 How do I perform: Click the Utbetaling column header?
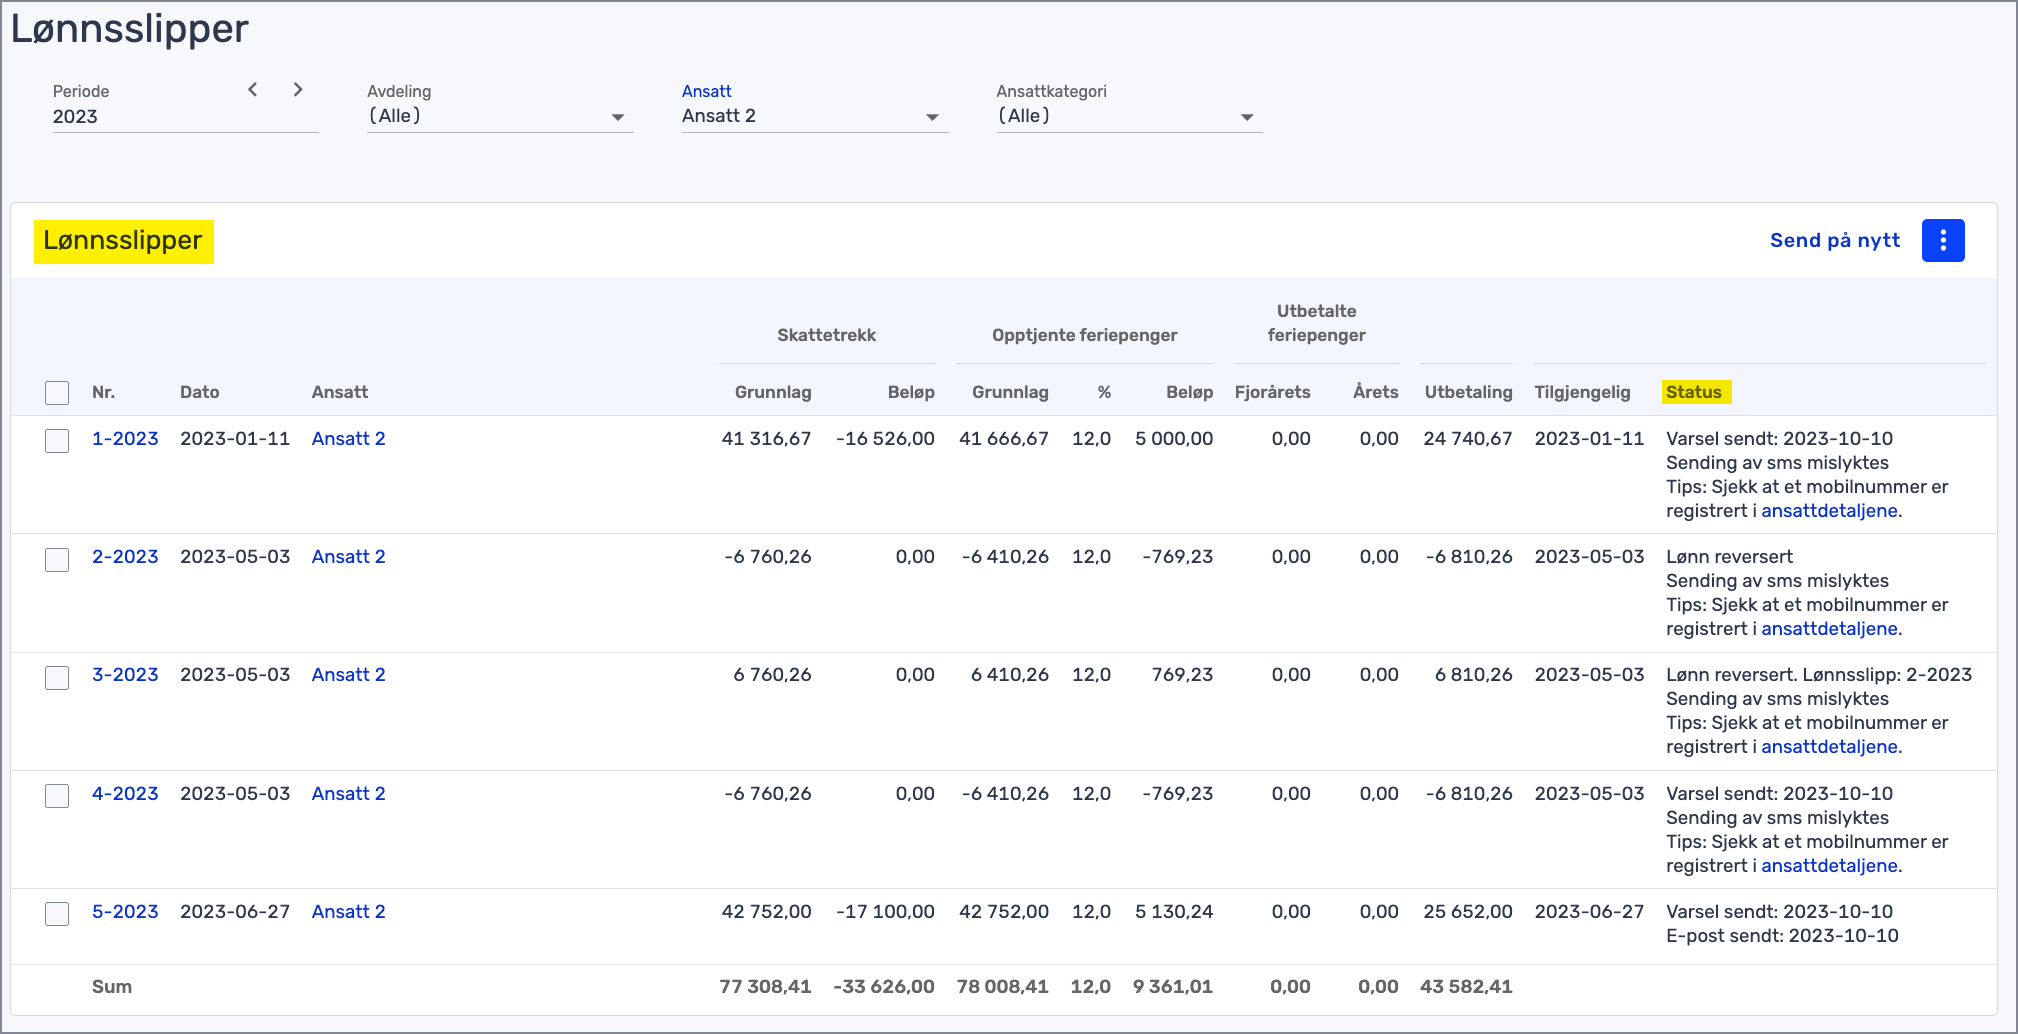(x=1467, y=392)
